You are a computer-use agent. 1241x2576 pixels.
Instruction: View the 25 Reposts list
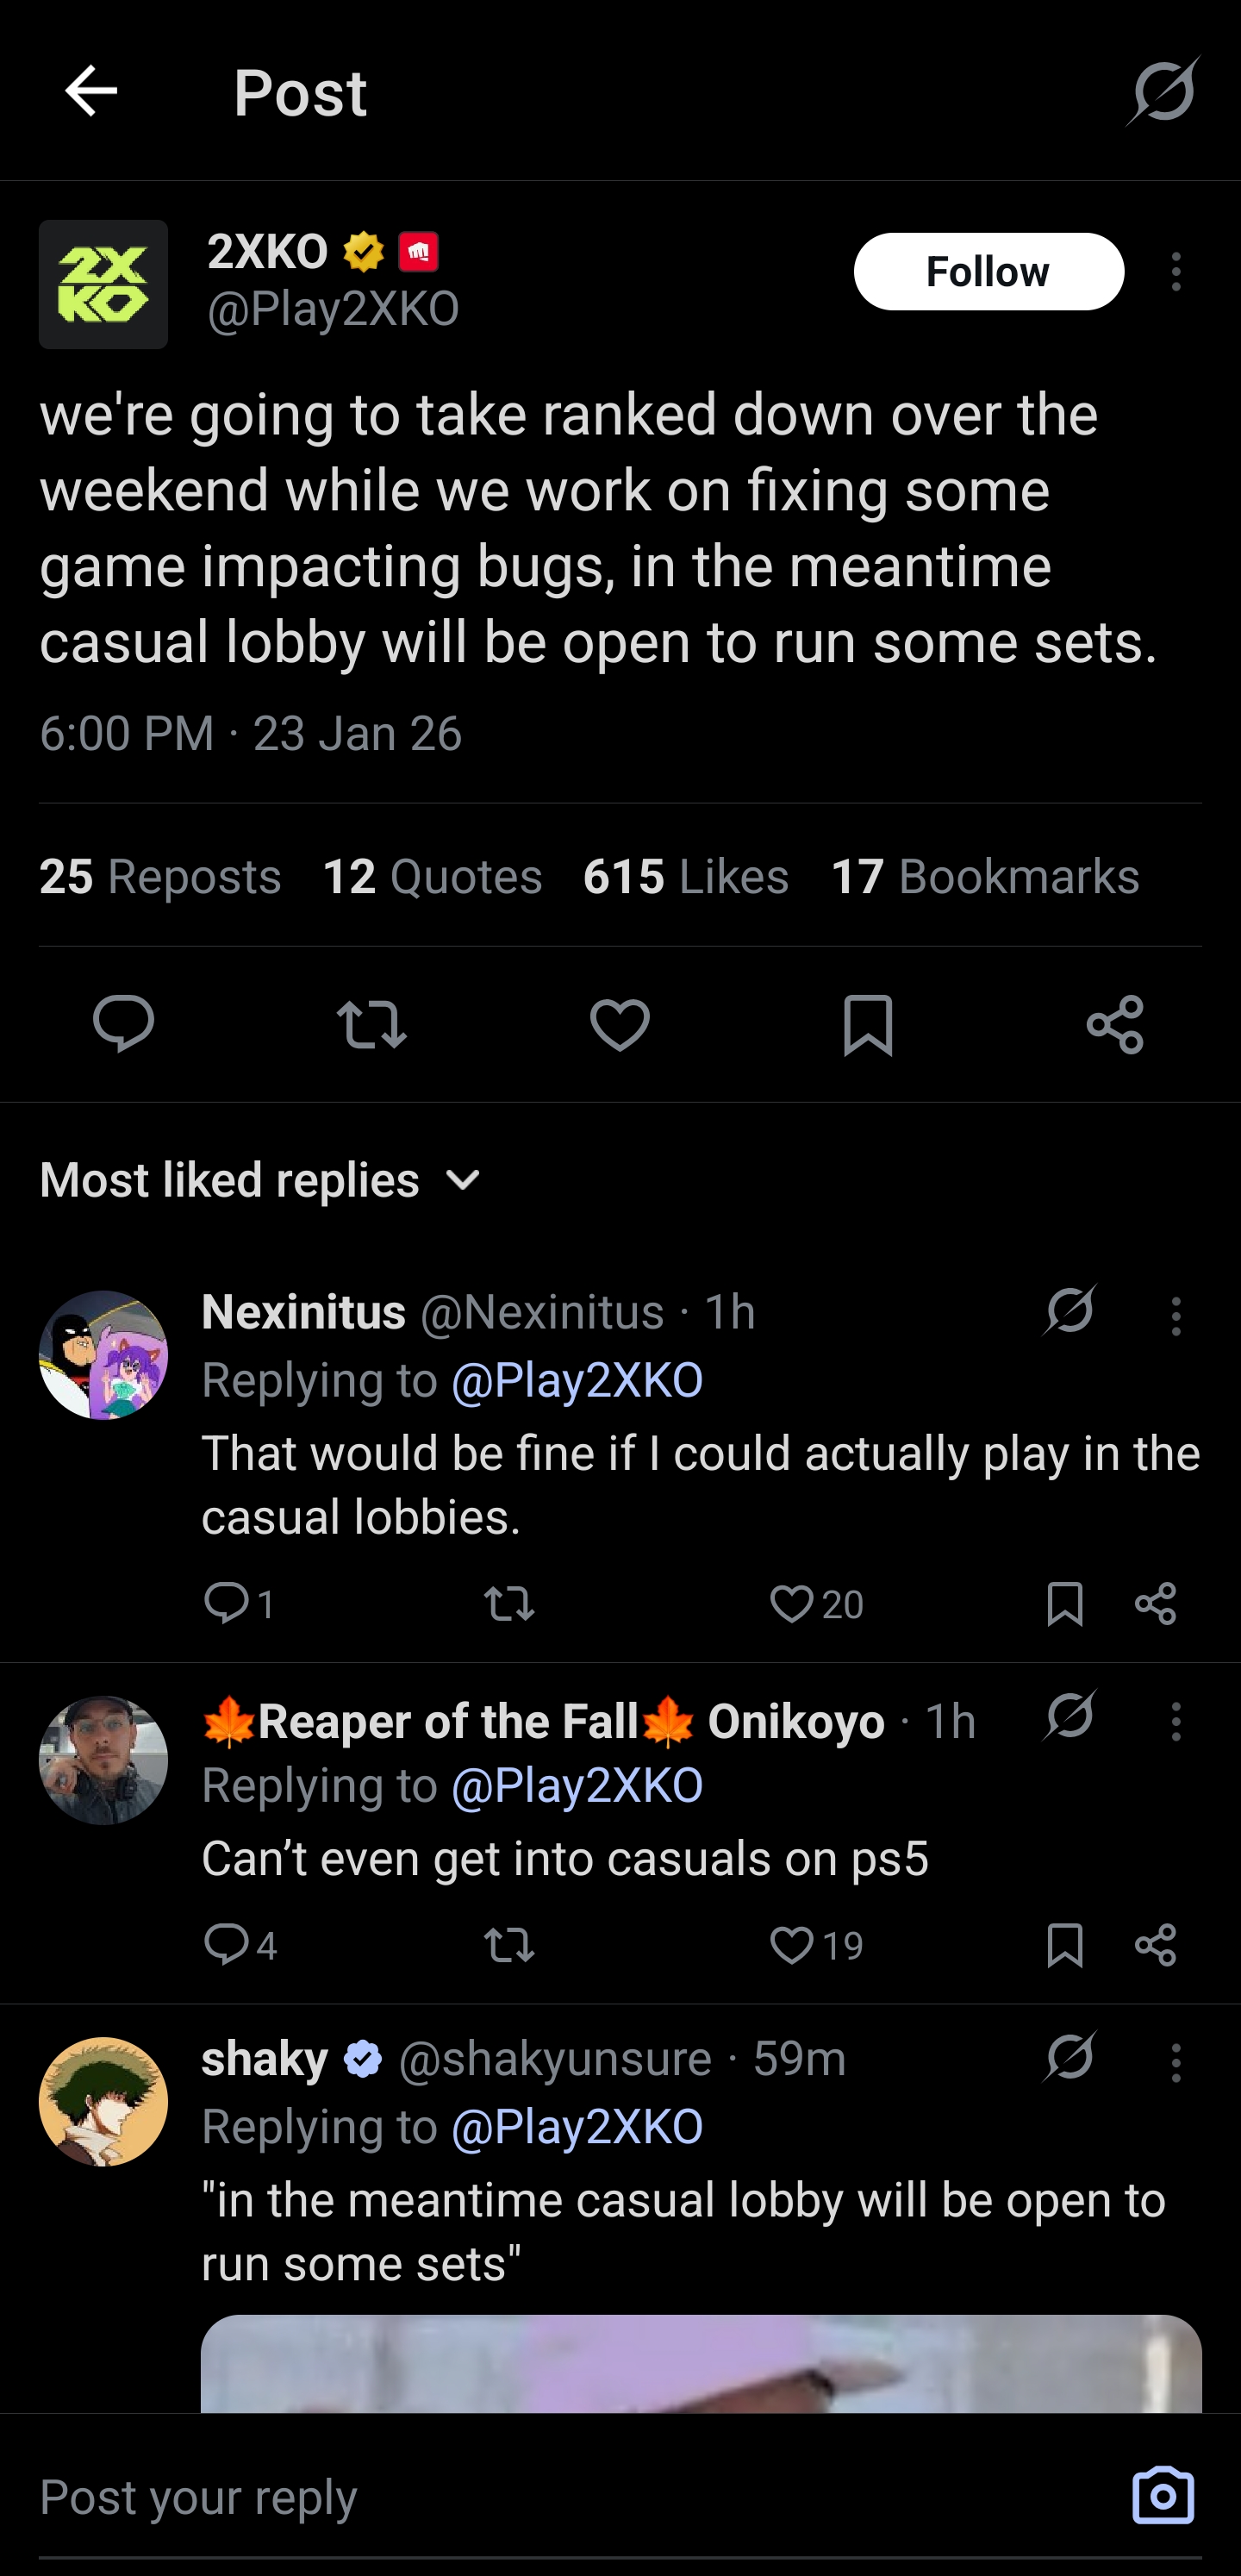click(160, 876)
